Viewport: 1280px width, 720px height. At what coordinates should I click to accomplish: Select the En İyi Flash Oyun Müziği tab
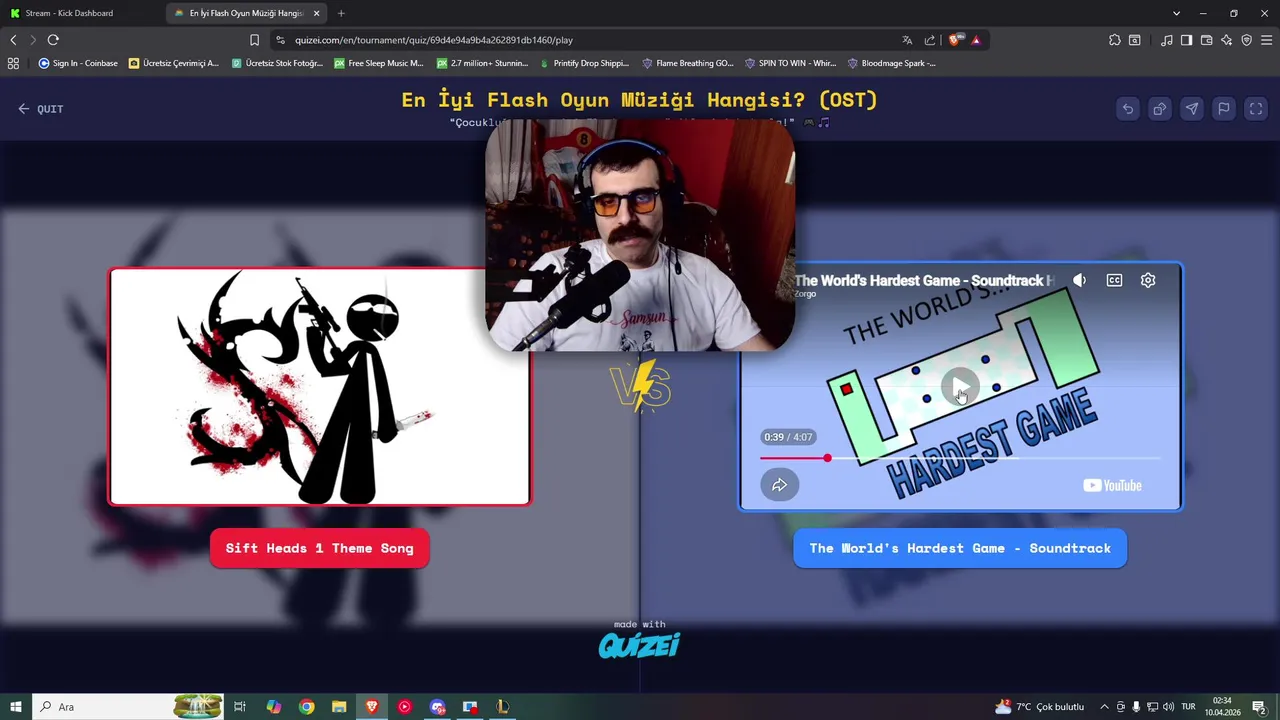[245, 13]
